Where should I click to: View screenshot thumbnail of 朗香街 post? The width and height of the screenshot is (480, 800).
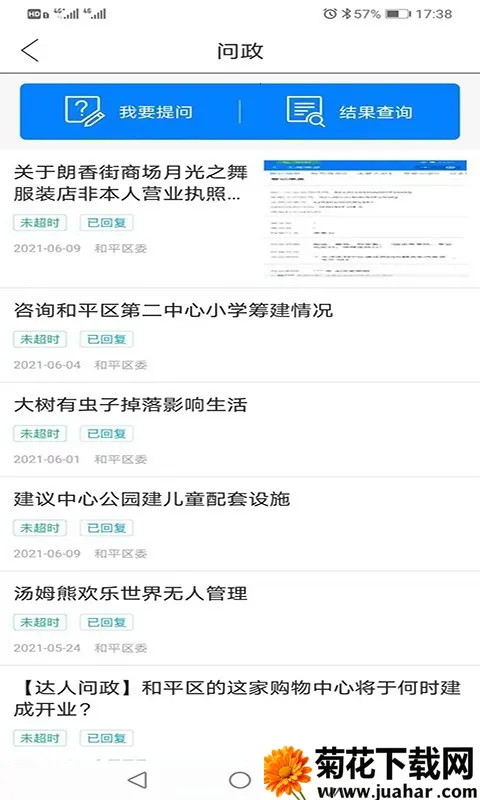click(x=365, y=219)
